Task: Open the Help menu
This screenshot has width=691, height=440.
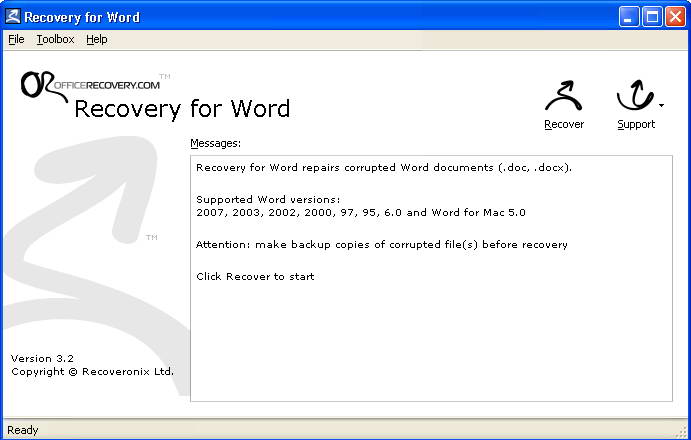Action: click(97, 40)
